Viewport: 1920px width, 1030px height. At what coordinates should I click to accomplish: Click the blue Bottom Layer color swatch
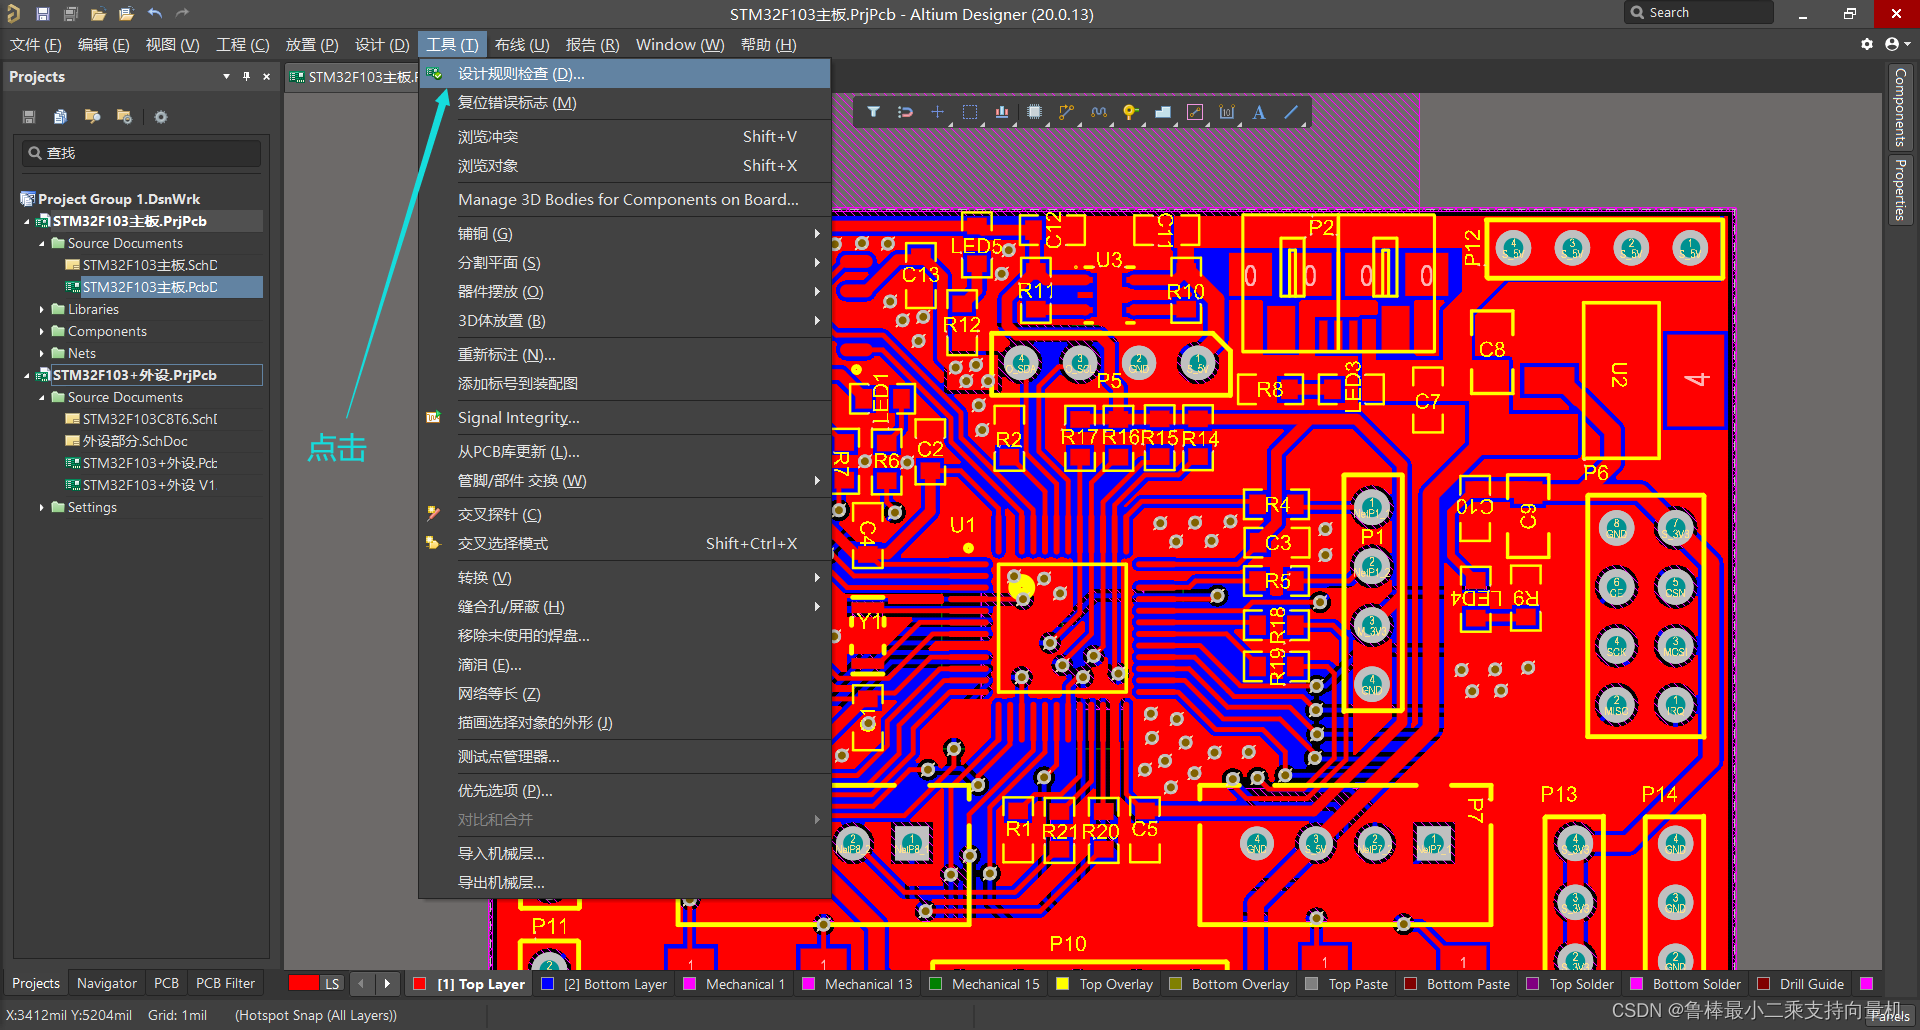[547, 984]
